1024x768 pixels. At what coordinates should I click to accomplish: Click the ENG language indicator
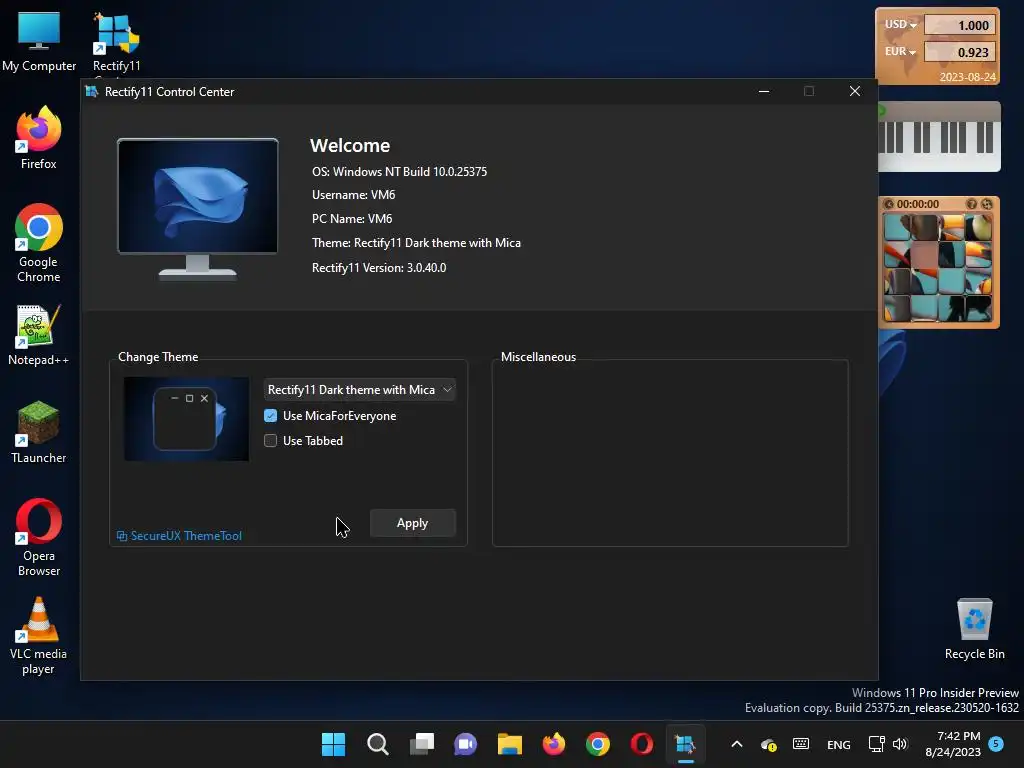click(839, 744)
